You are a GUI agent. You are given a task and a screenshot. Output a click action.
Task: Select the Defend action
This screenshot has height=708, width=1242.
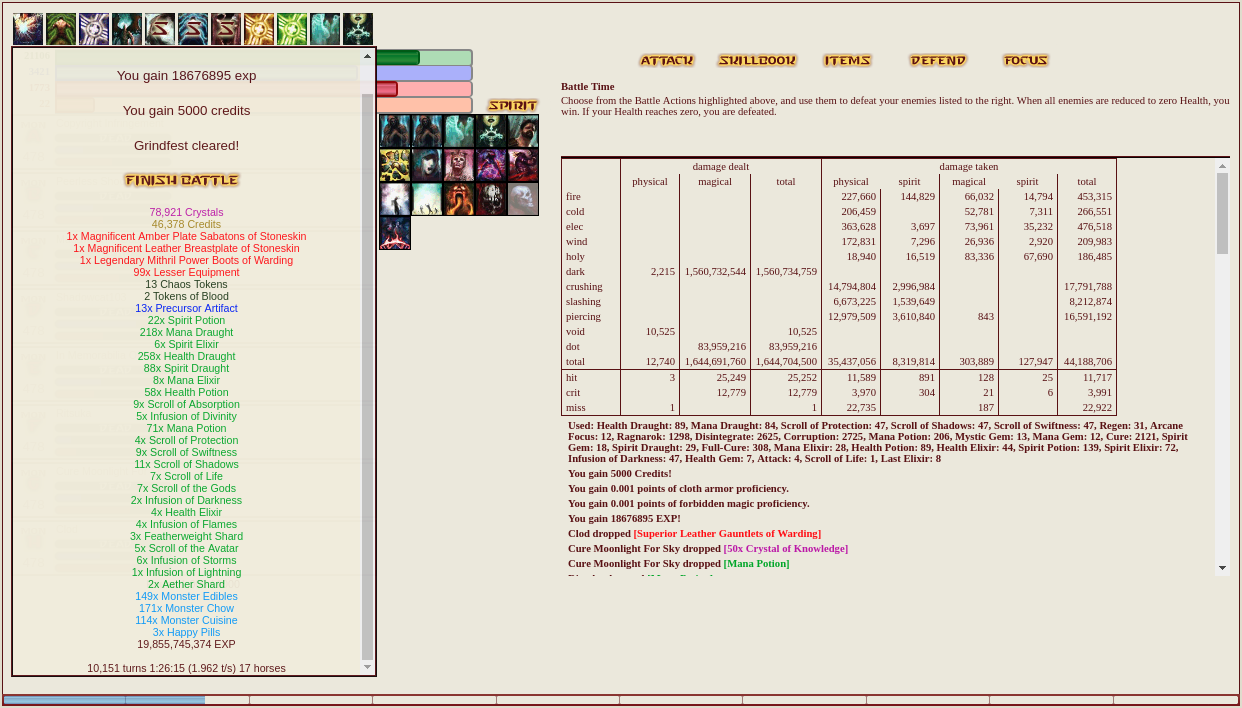tap(938, 61)
